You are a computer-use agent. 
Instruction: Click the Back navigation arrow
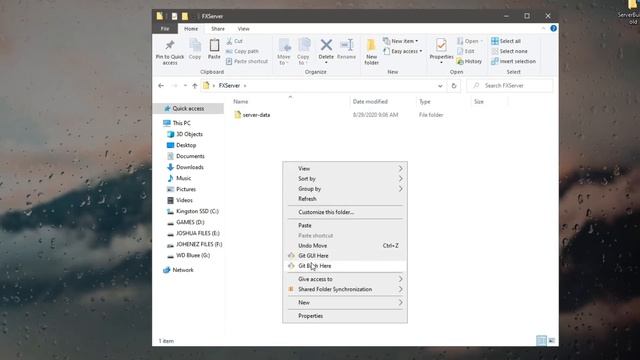tap(161, 86)
